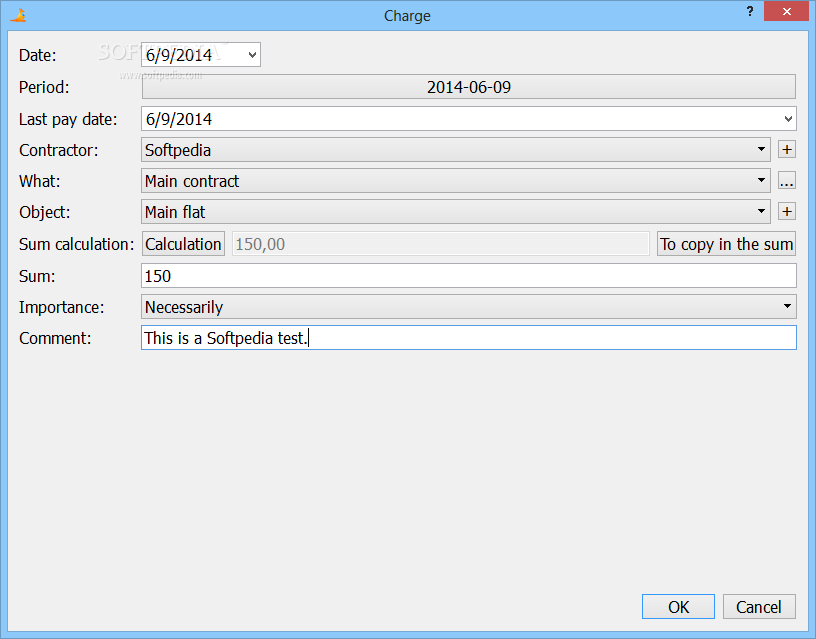
Task: Click the Calculation button
Action: (183, 244)
